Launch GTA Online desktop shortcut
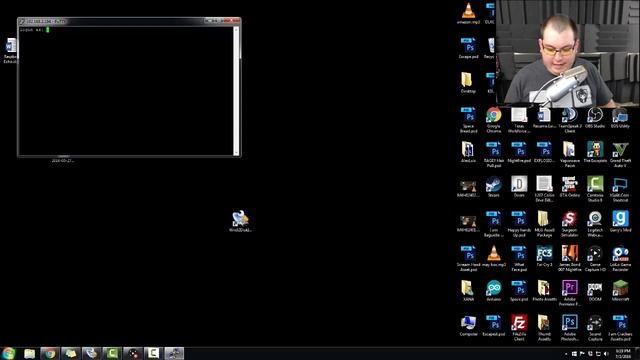This screenshot has width=640, height=360. (x=569, y=187)
